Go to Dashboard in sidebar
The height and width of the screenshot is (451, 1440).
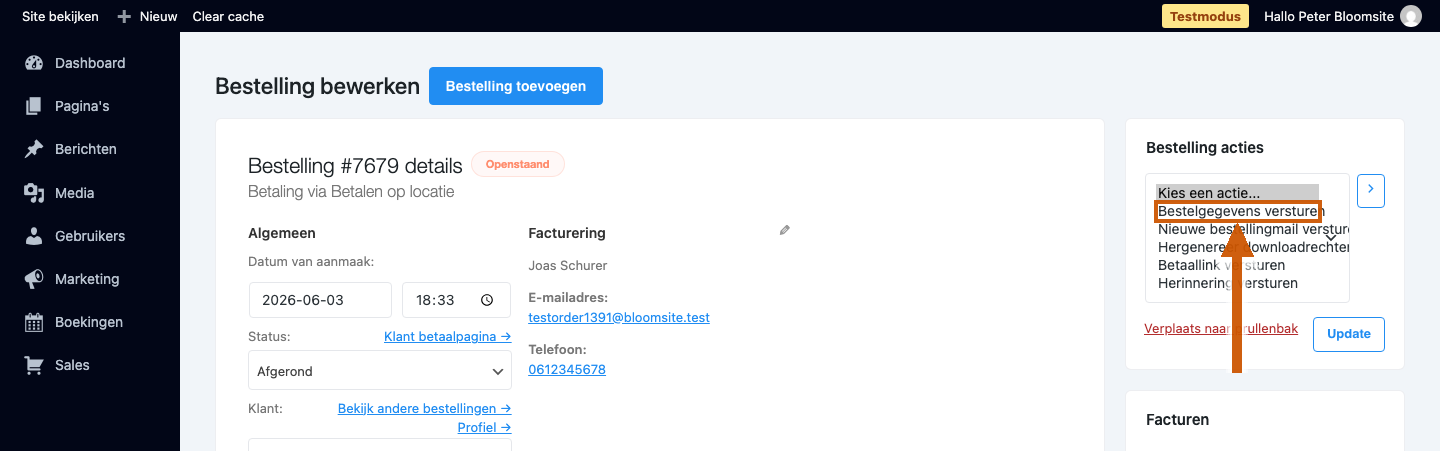coord(90,63)
